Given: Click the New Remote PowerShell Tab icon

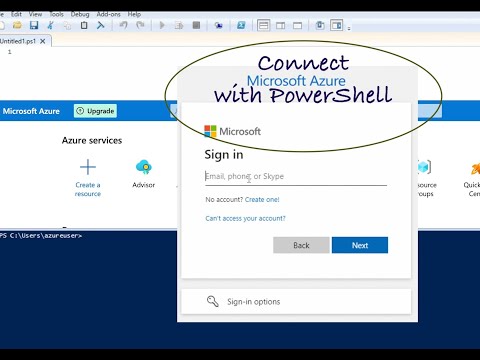Looking at the screenshot, I should (x=219, y=25).
